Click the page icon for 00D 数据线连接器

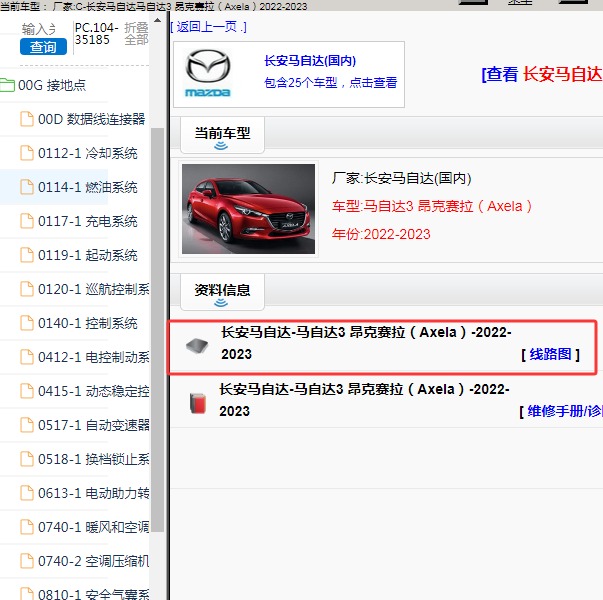click(x=27, y=119)
